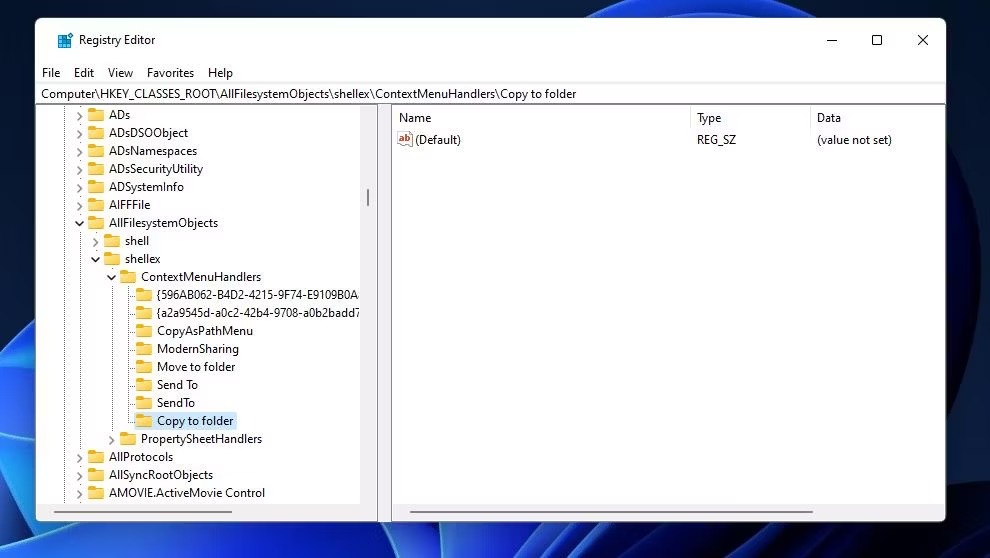Click the Copy to folder key icon
Viewport: 990px width, 558px height.
pyautogui.click(x=144, y=420)
